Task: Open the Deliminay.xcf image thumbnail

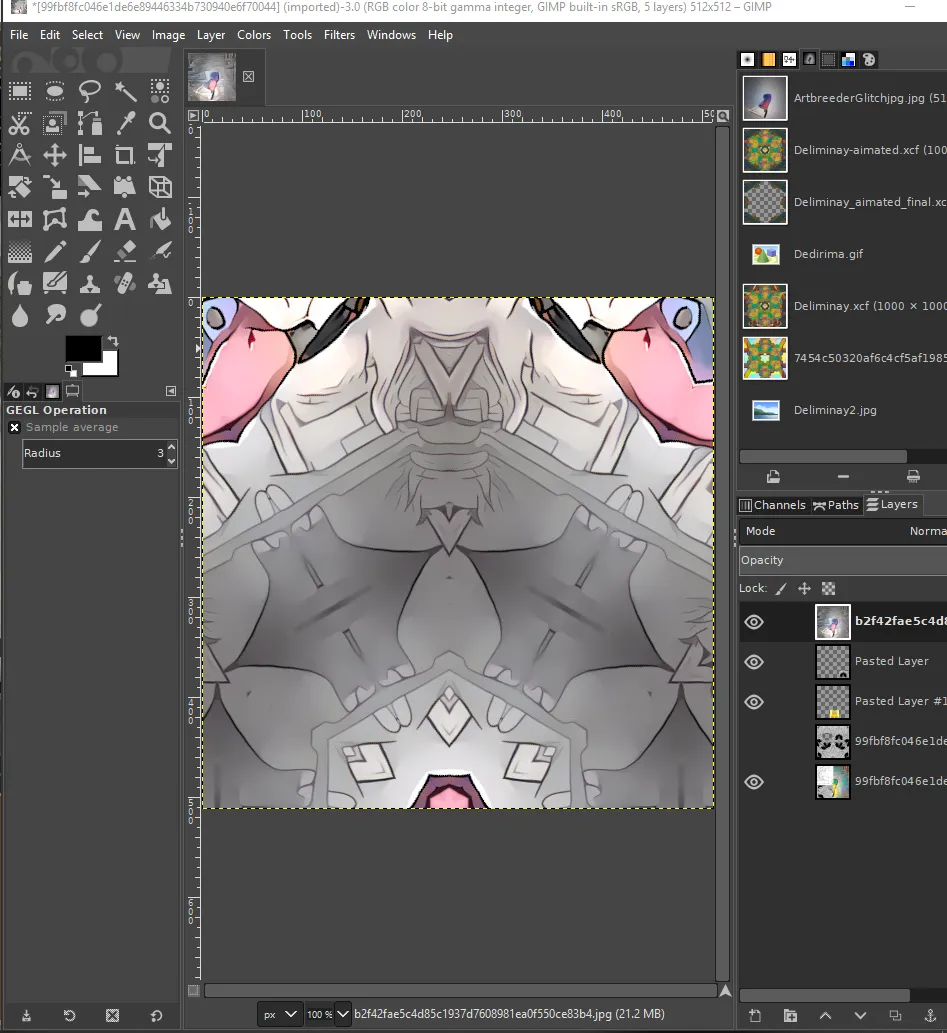Action: [765, 306]
